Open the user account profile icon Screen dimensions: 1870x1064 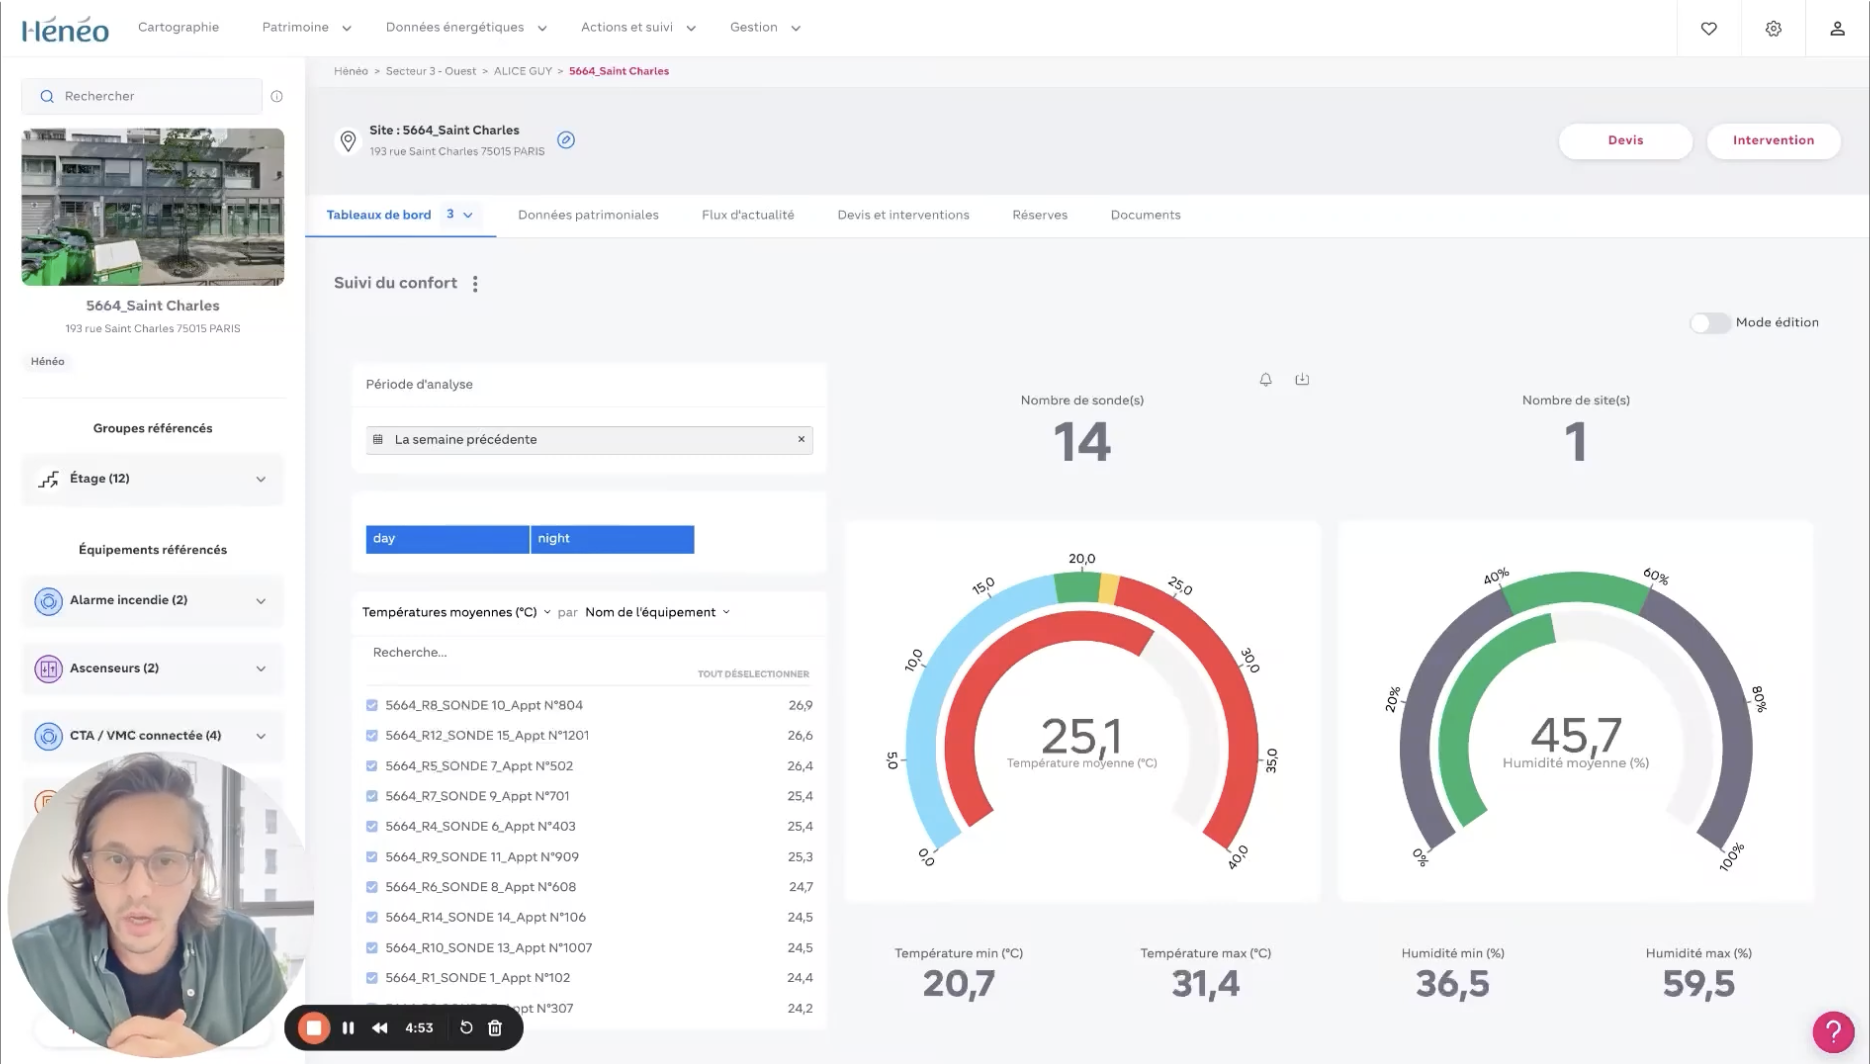pos(1837,28)
